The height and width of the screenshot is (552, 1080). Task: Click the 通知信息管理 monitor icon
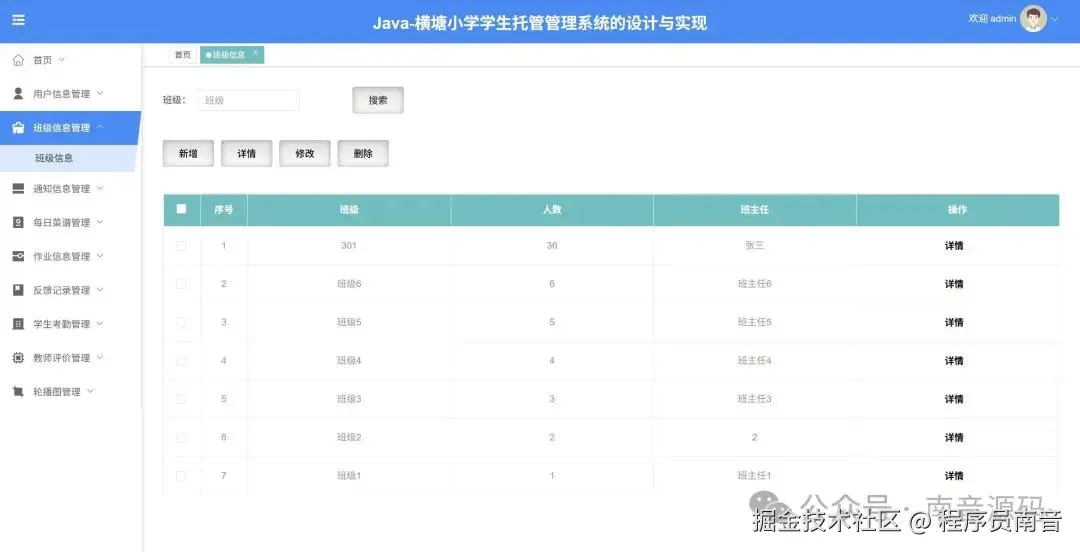[x=19, y=189]
